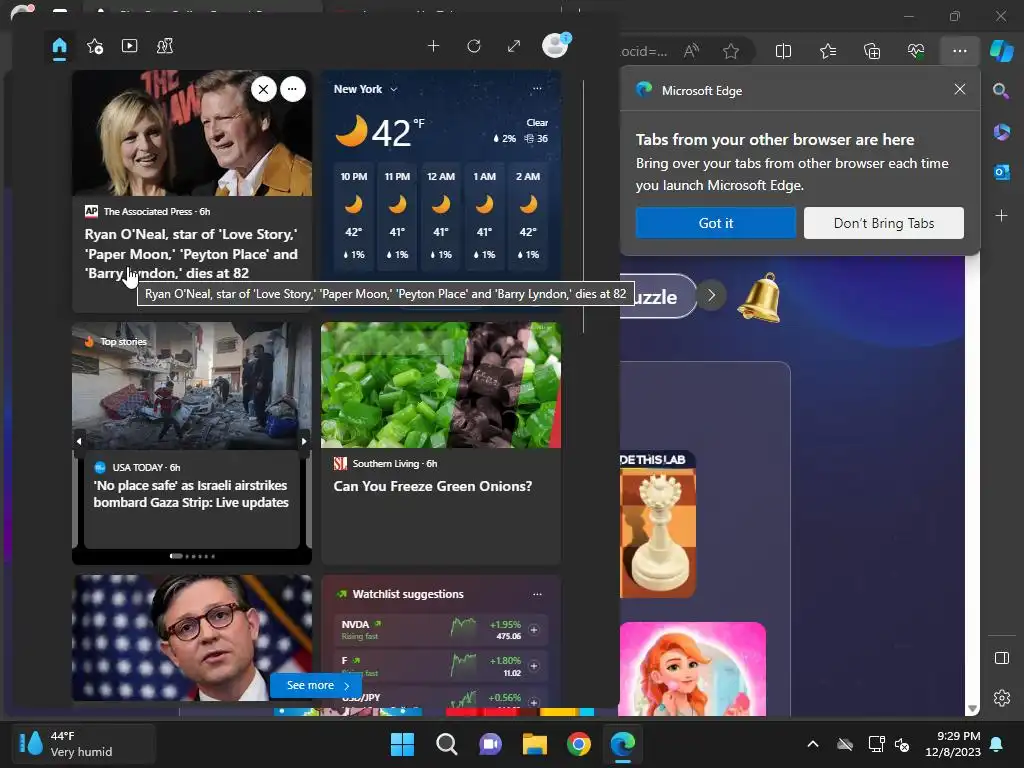The width and height of the screenshot is (1024, 768).
Task: Open the Play games tab icon in widgets
Action: pyautogui.click(x=165, y=46)
